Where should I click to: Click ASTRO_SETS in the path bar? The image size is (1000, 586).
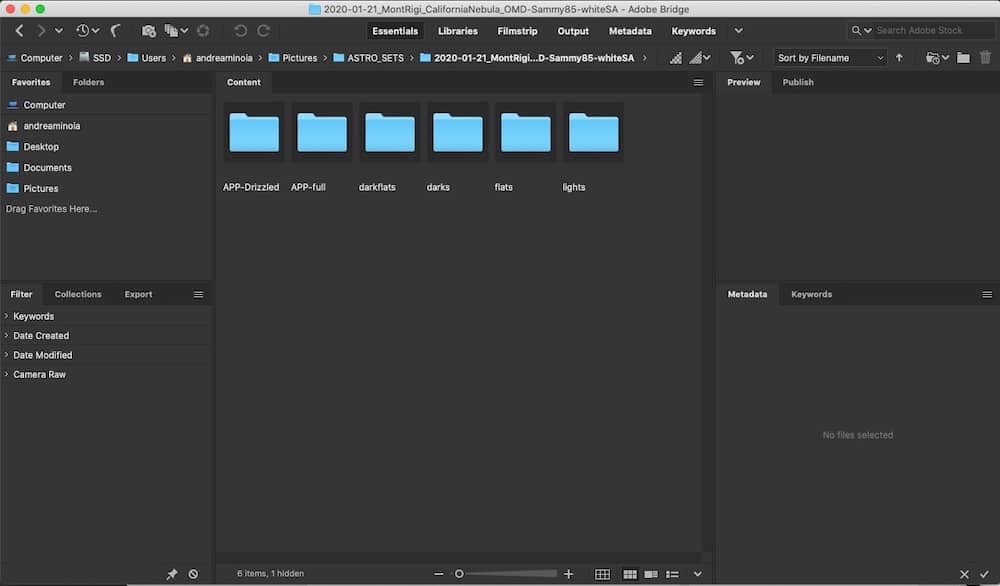pos(369,58)
